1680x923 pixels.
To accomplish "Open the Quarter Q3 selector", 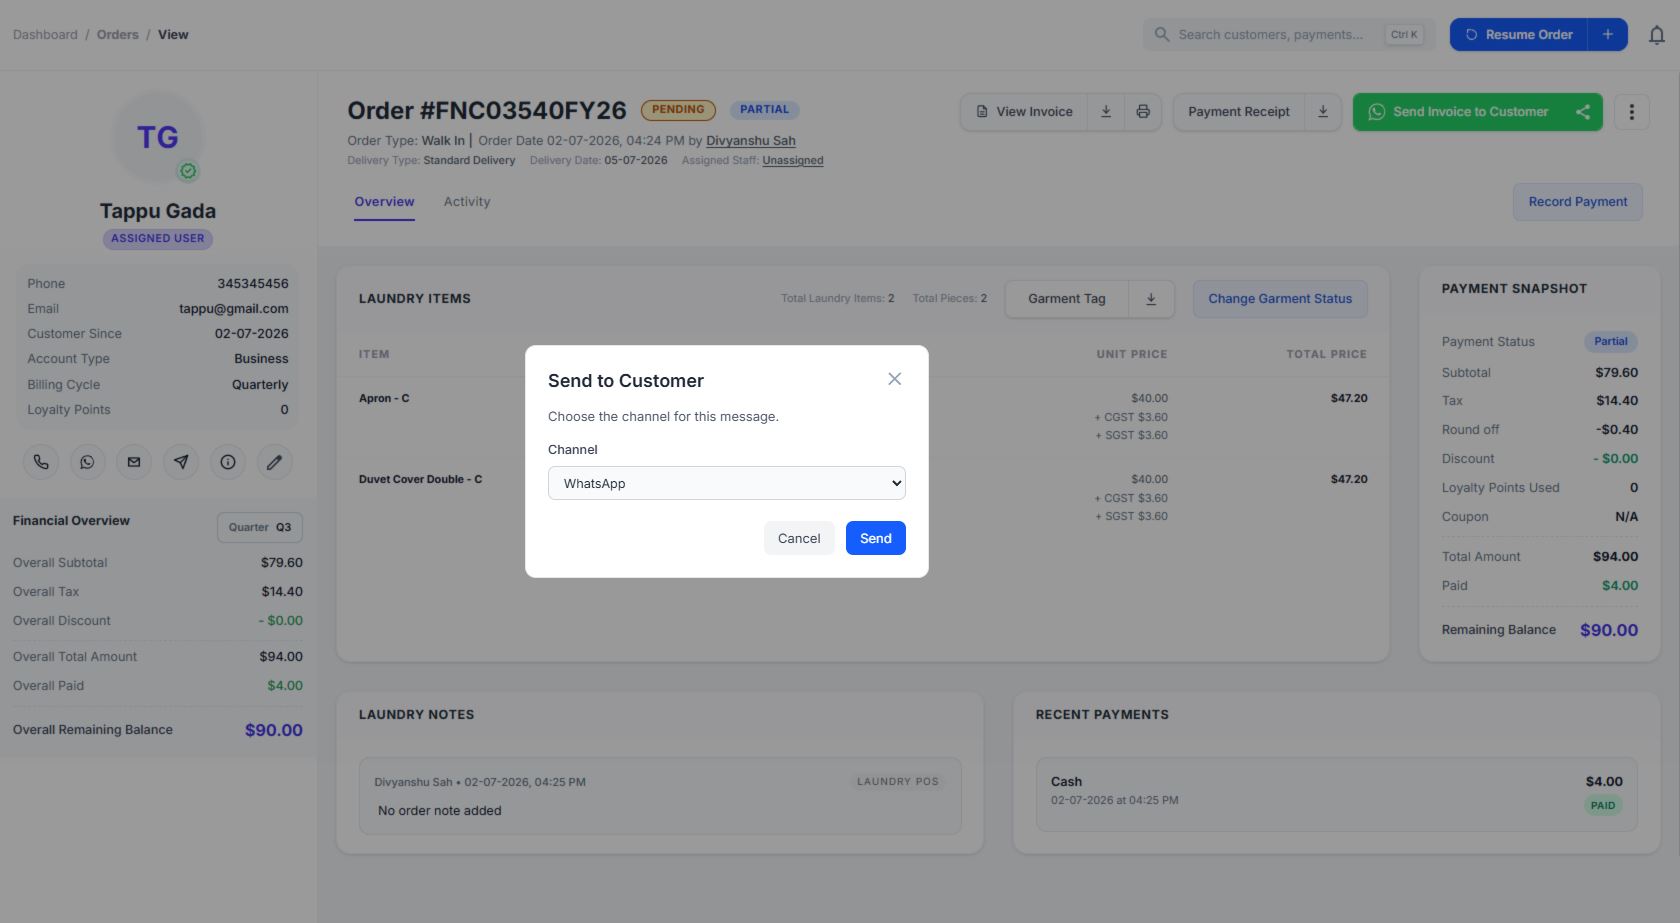I will [260, 527].
